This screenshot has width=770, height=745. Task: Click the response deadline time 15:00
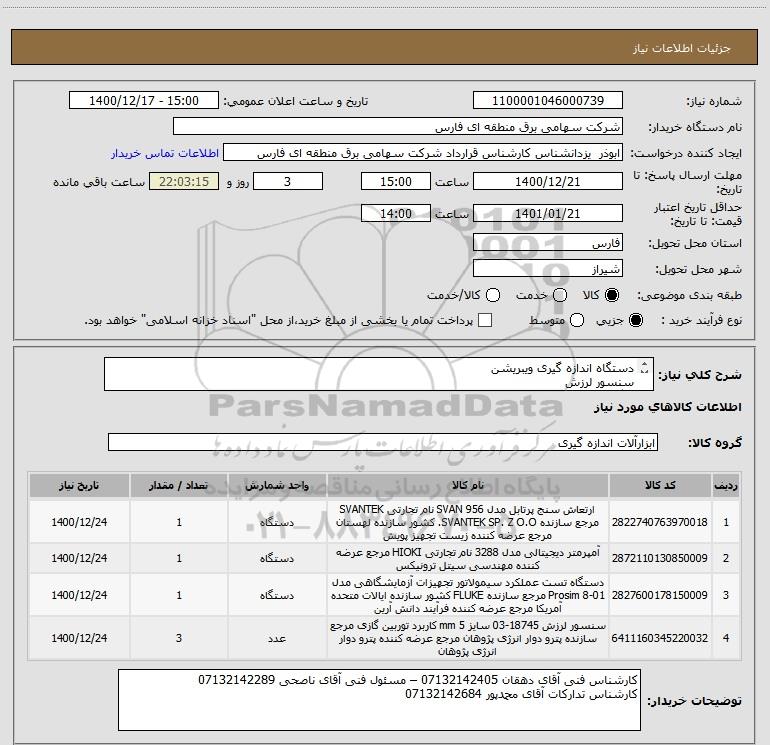396,181
